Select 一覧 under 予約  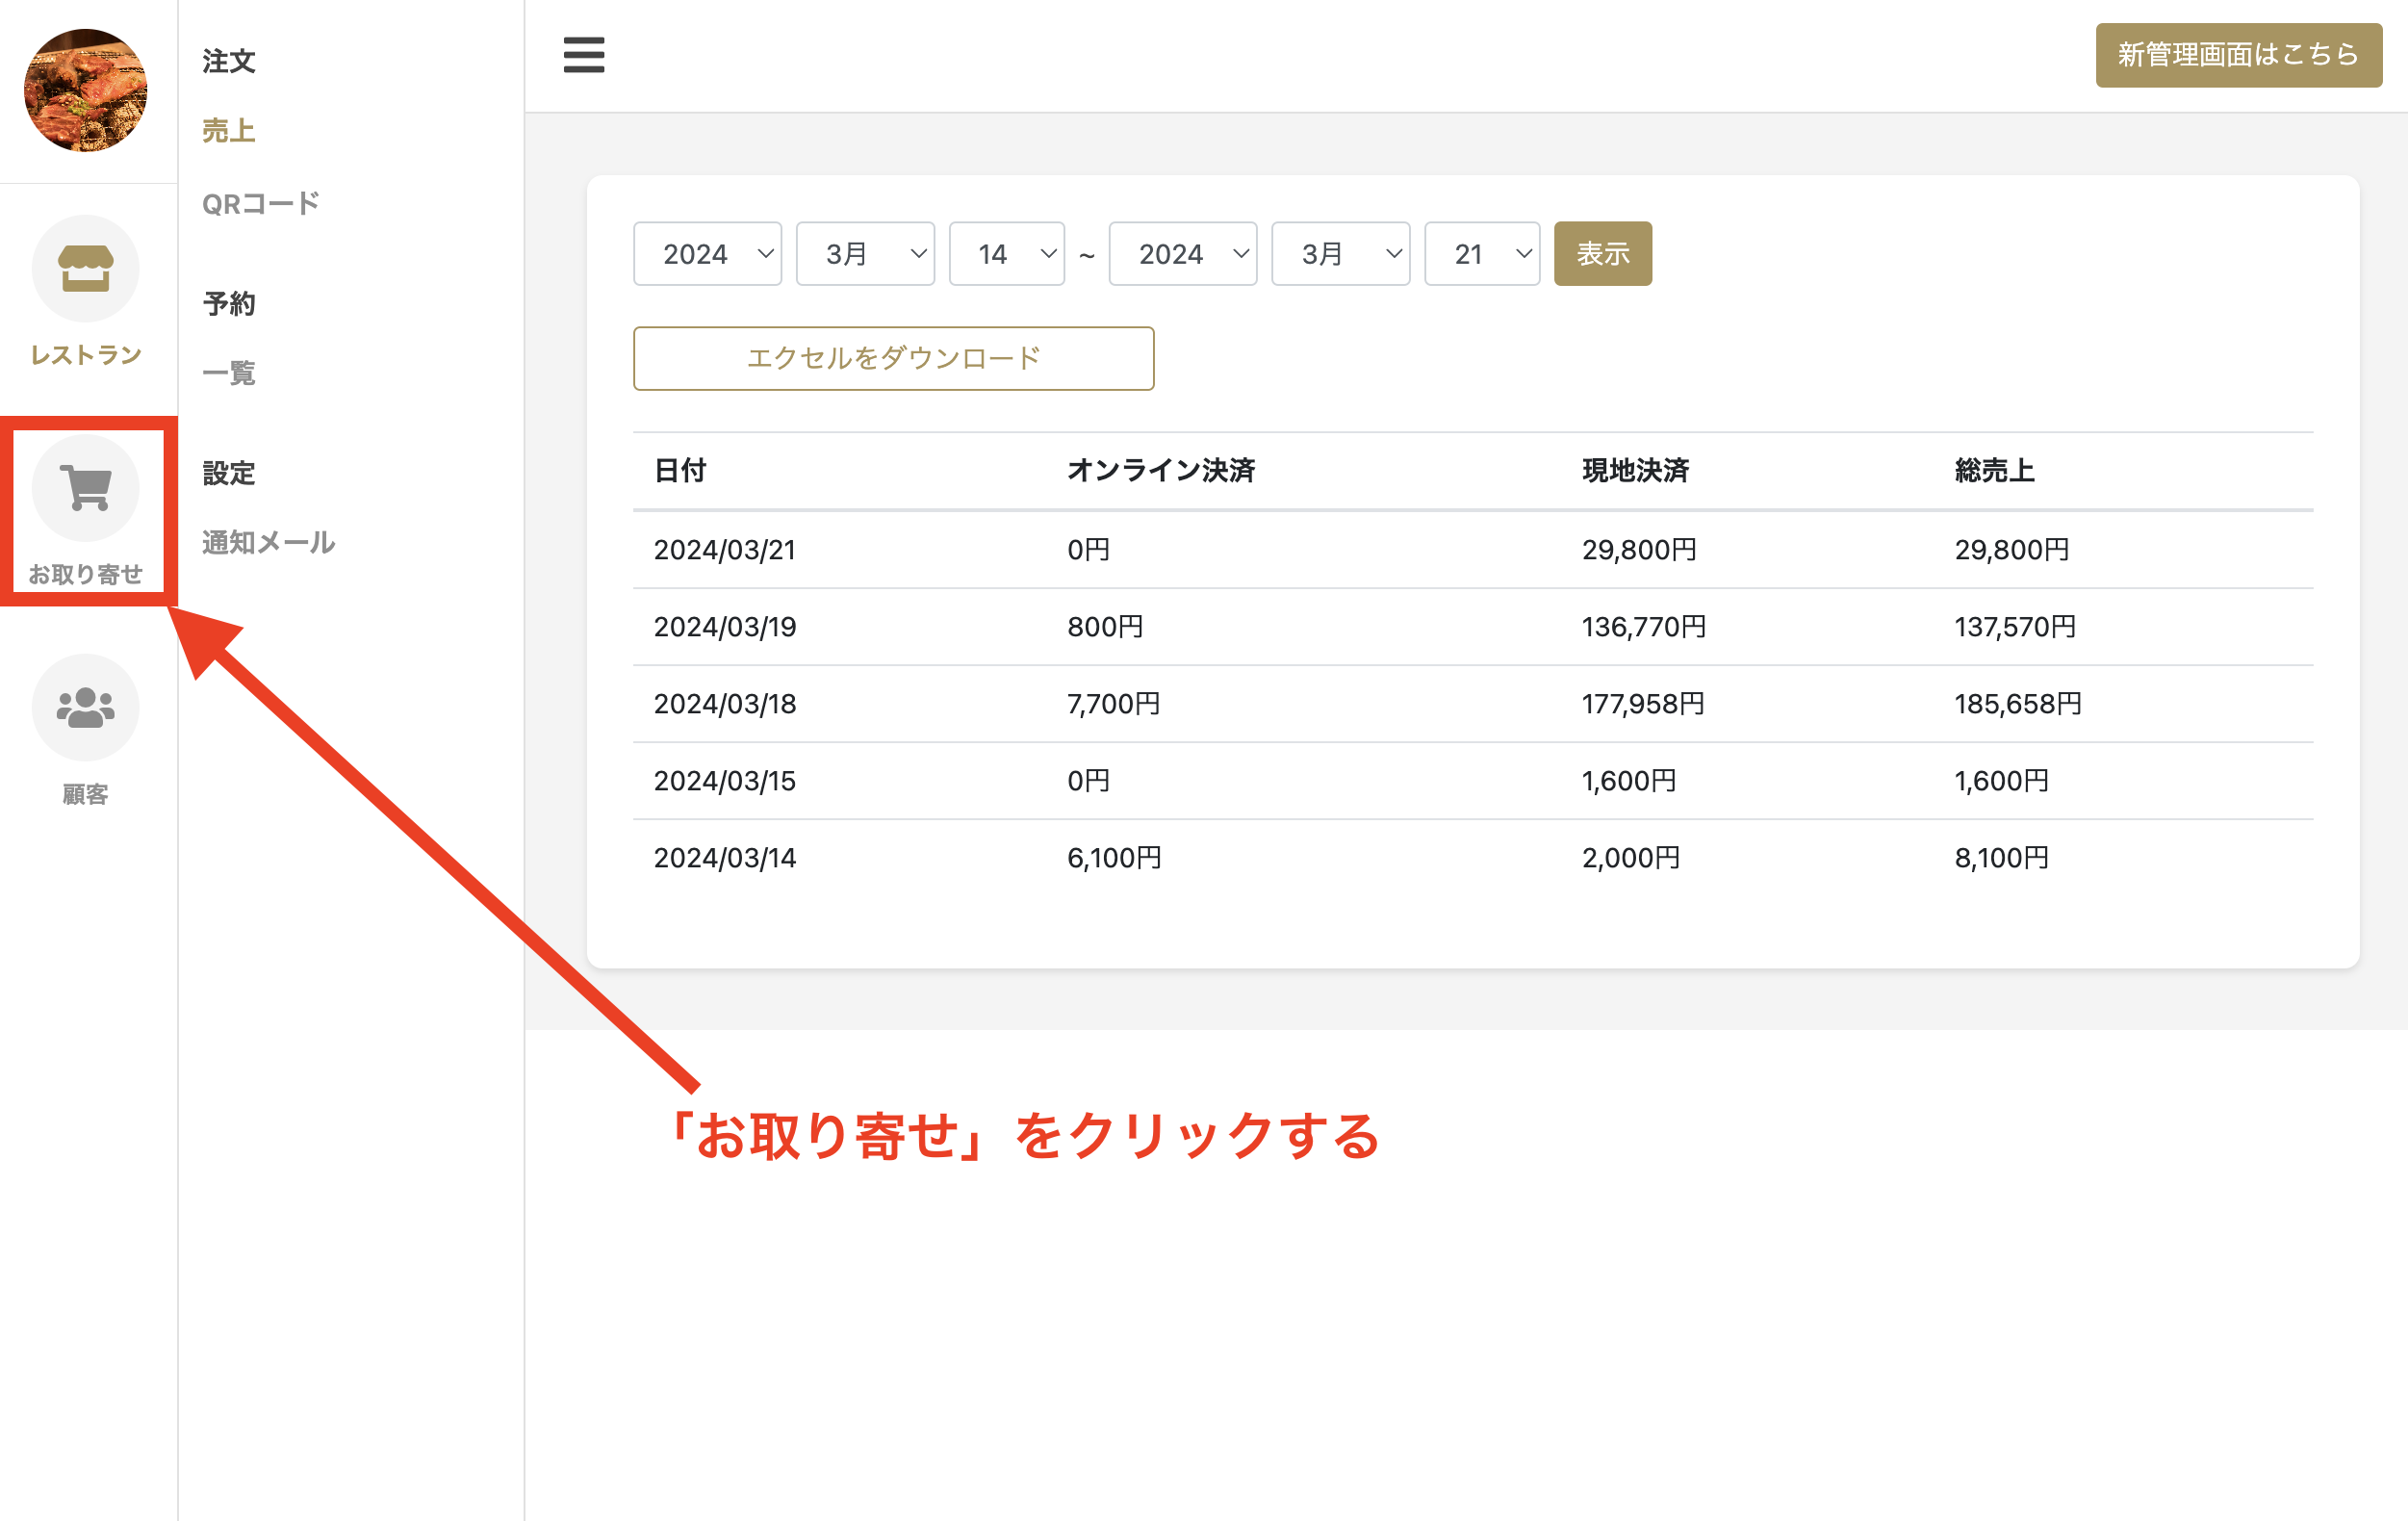(x=229, y=373)
